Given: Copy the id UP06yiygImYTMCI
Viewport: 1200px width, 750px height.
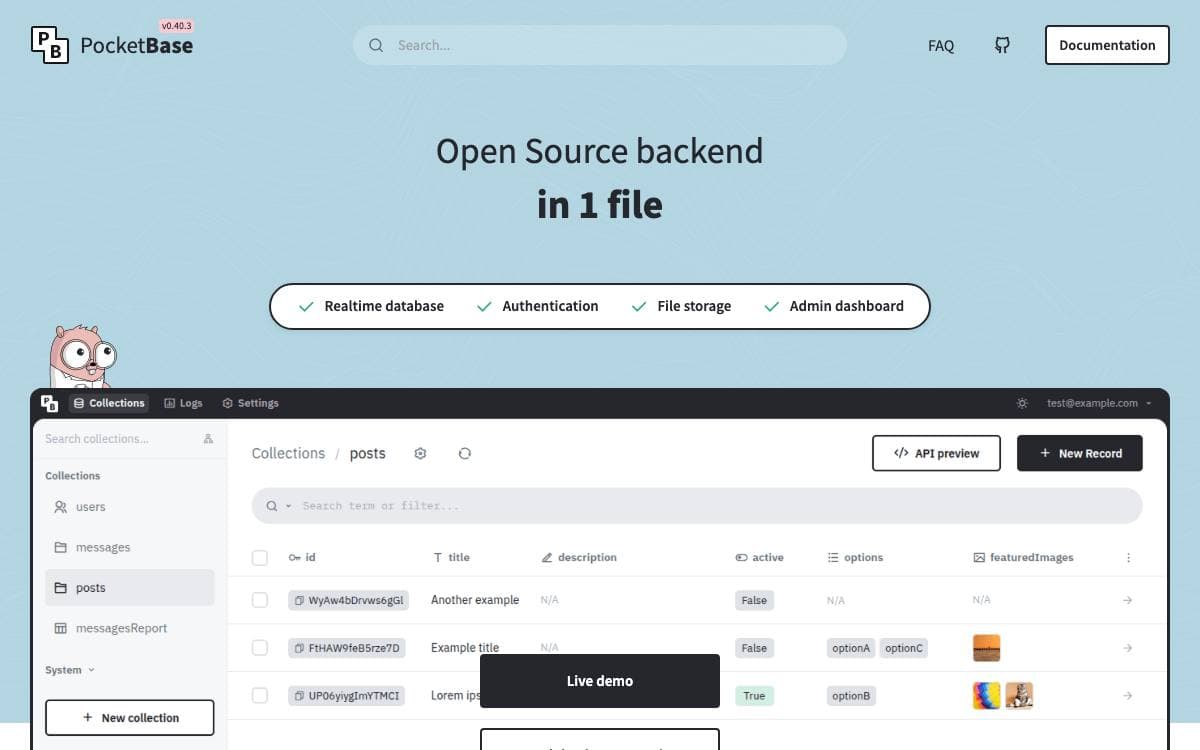Looking at the screenshot, I should pos(299,696).
